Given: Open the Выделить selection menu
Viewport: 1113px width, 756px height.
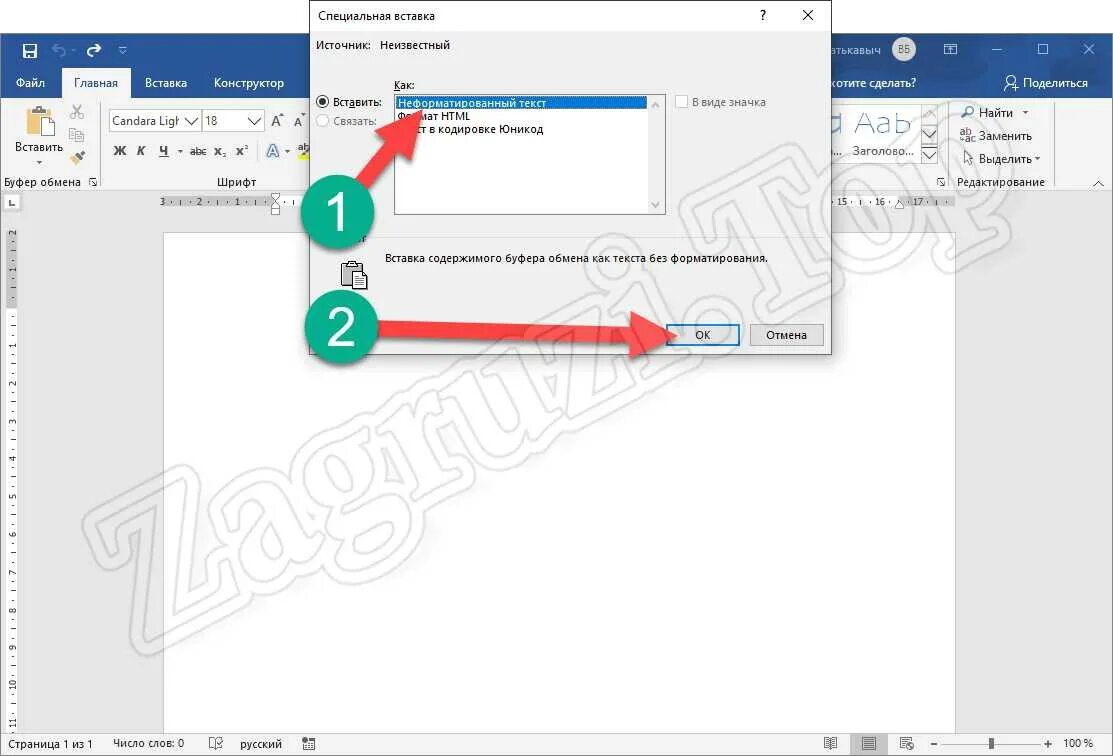Looking at the screenshot, I should click(1001, 159).
